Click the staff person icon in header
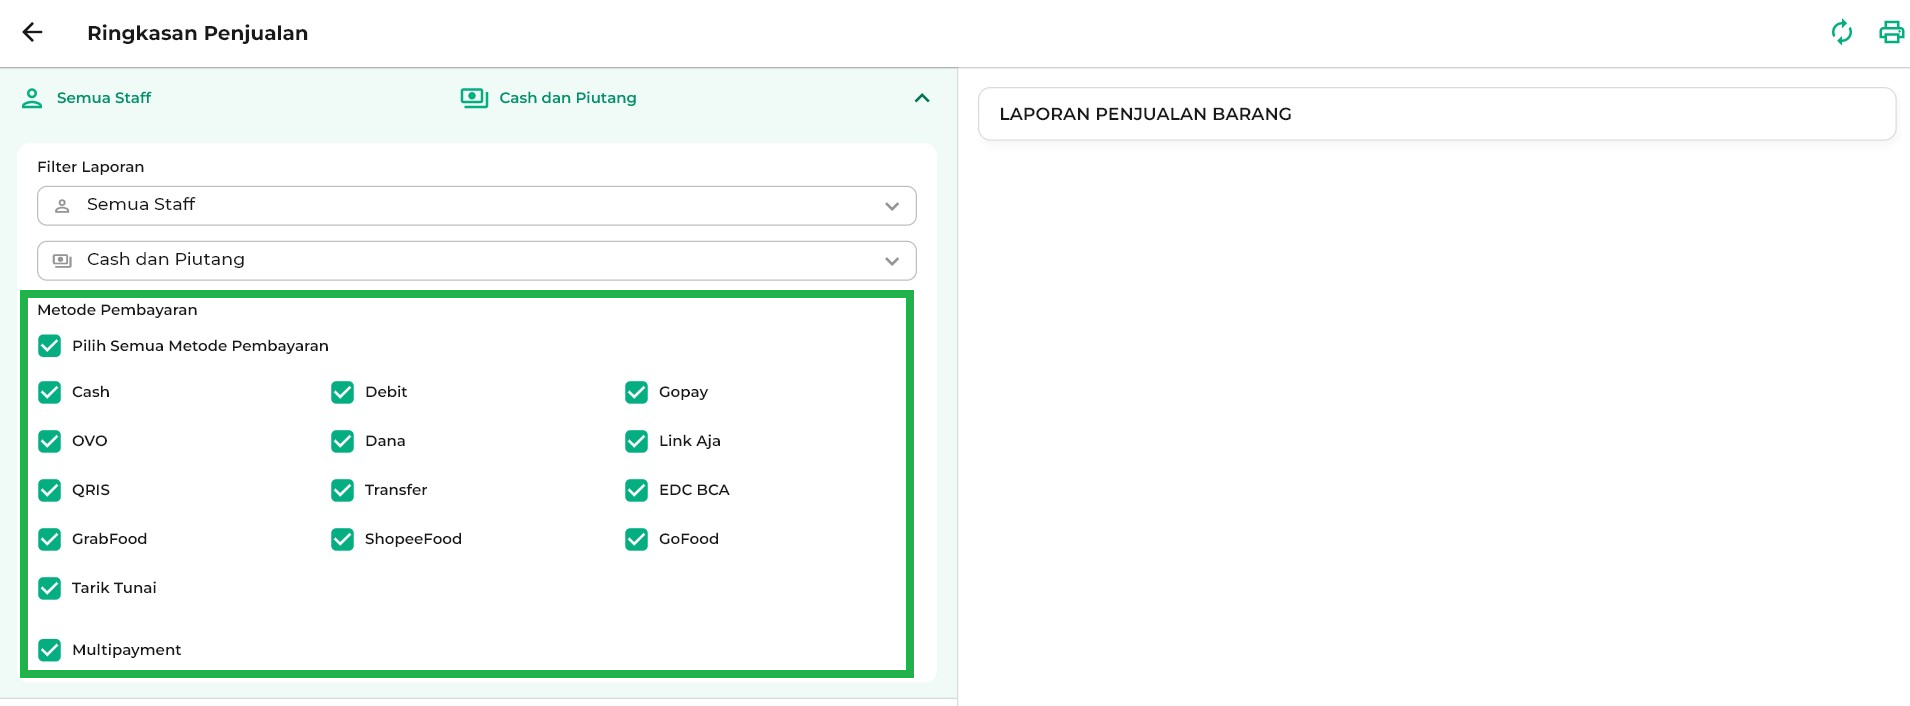 [32, 98]
